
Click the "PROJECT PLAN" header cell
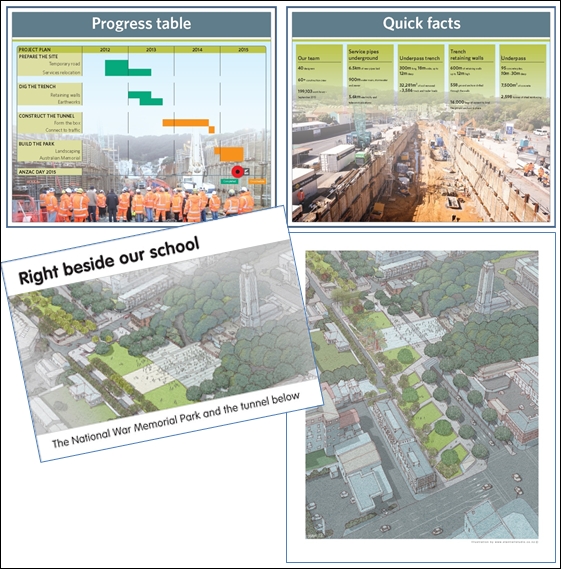click(x=50, y=50)
